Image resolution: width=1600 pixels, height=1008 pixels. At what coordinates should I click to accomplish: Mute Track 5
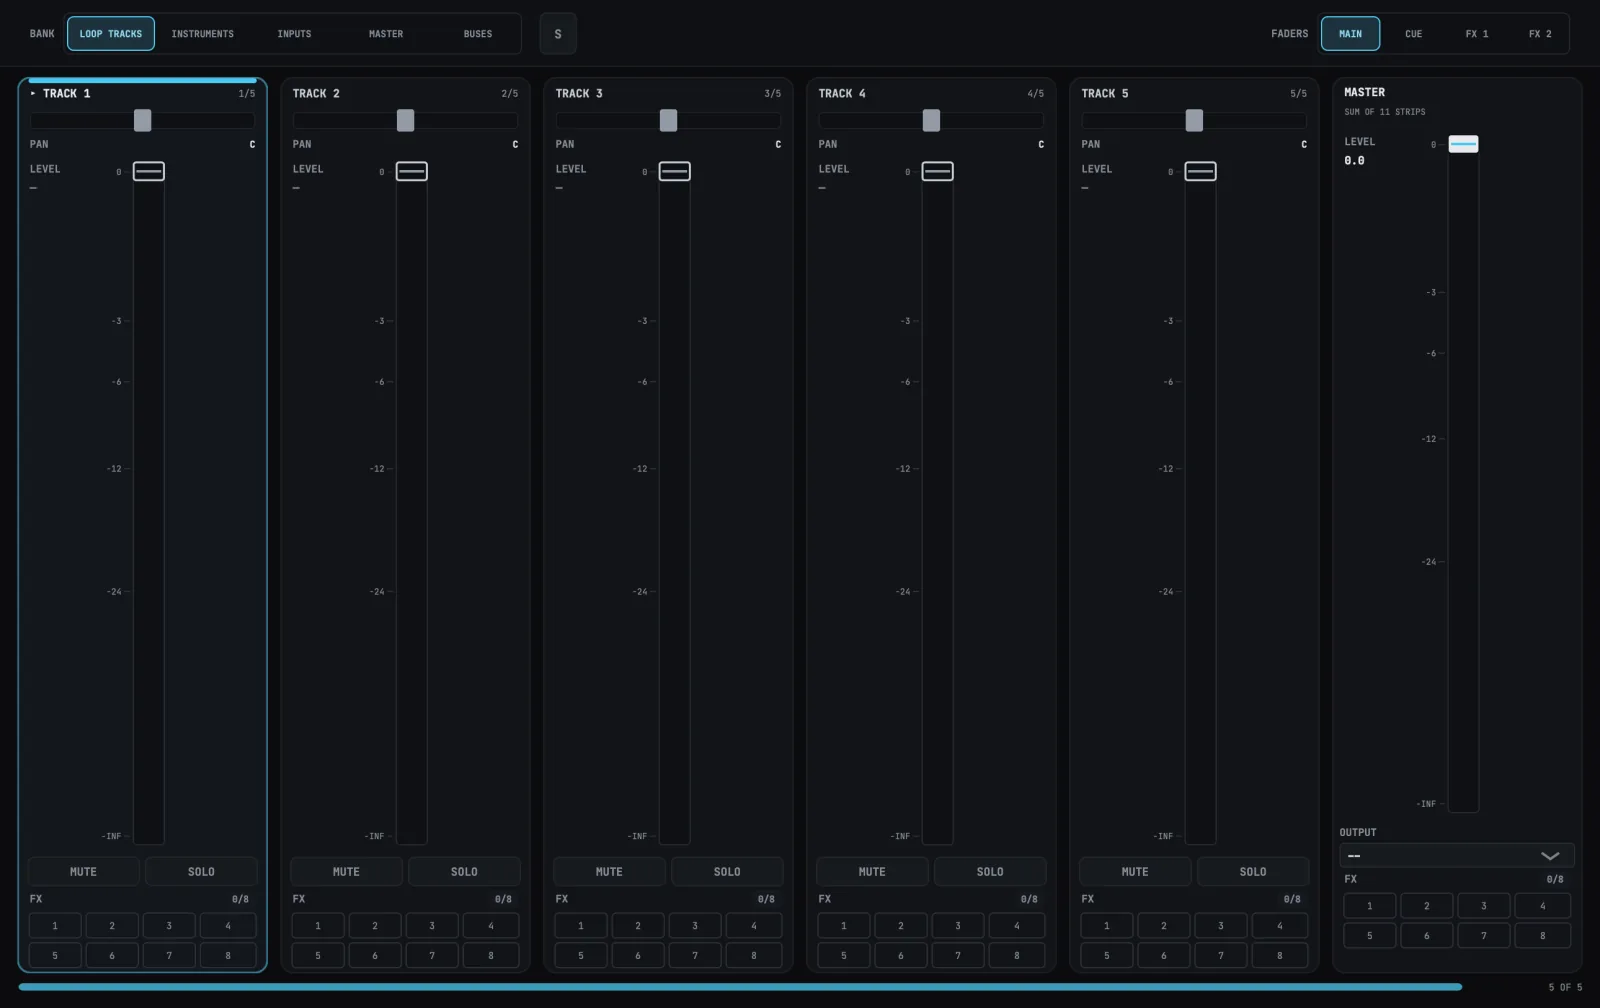pos(1135,872)
